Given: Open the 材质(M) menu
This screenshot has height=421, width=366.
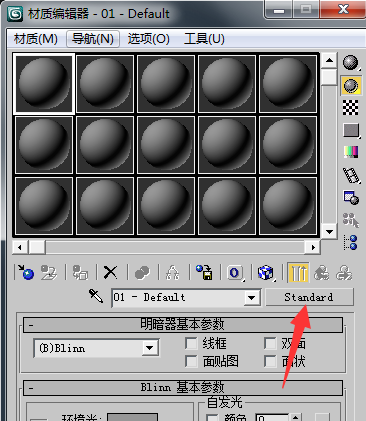Looking at the screenshot, I should coord(36,39).
